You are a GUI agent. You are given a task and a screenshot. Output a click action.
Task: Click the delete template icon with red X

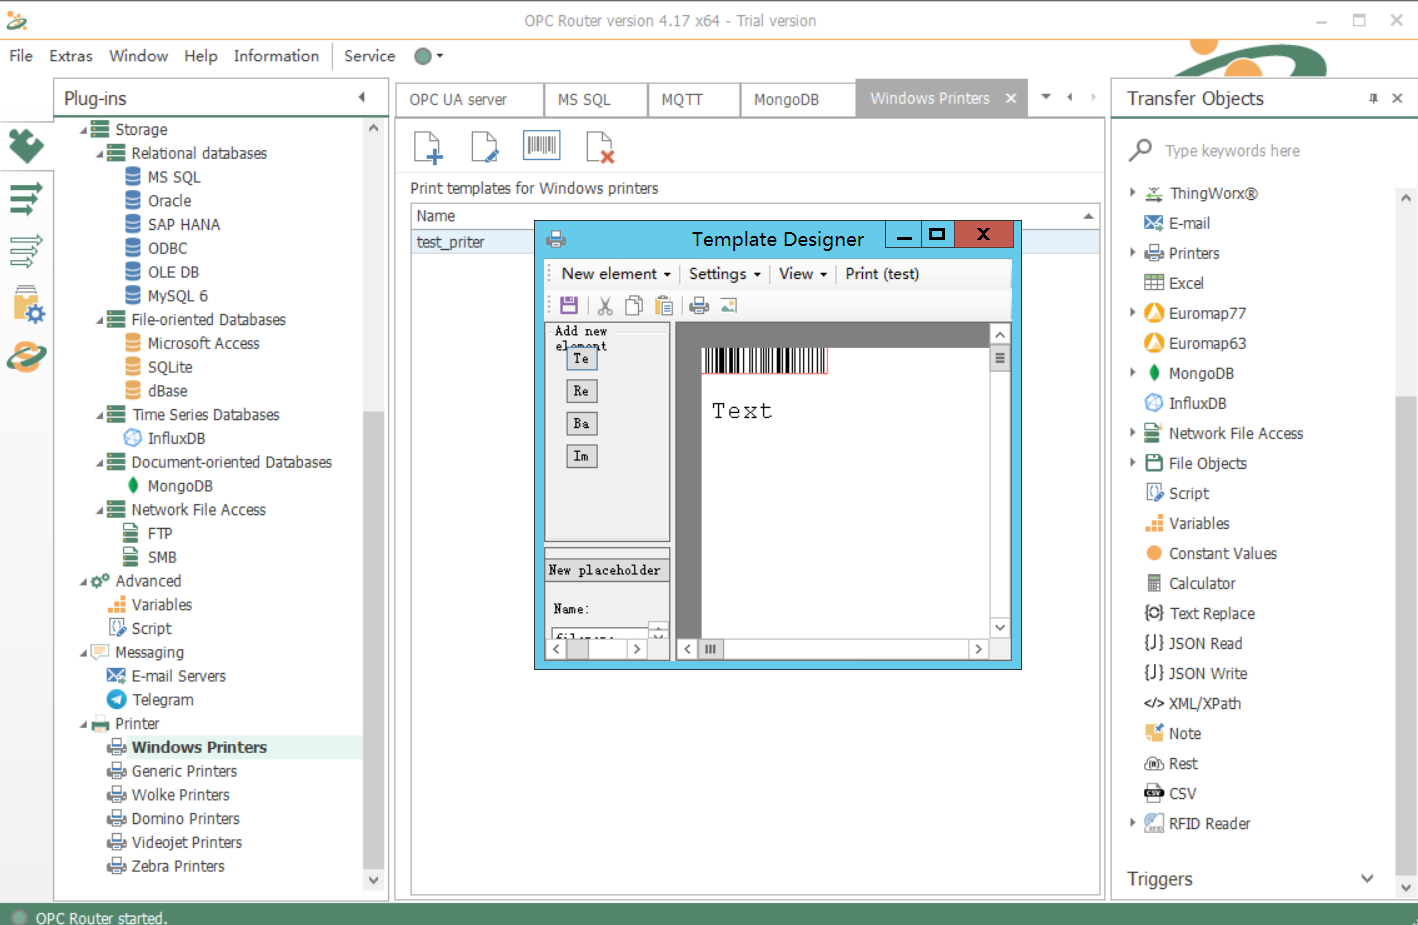[x=599, y=147]
